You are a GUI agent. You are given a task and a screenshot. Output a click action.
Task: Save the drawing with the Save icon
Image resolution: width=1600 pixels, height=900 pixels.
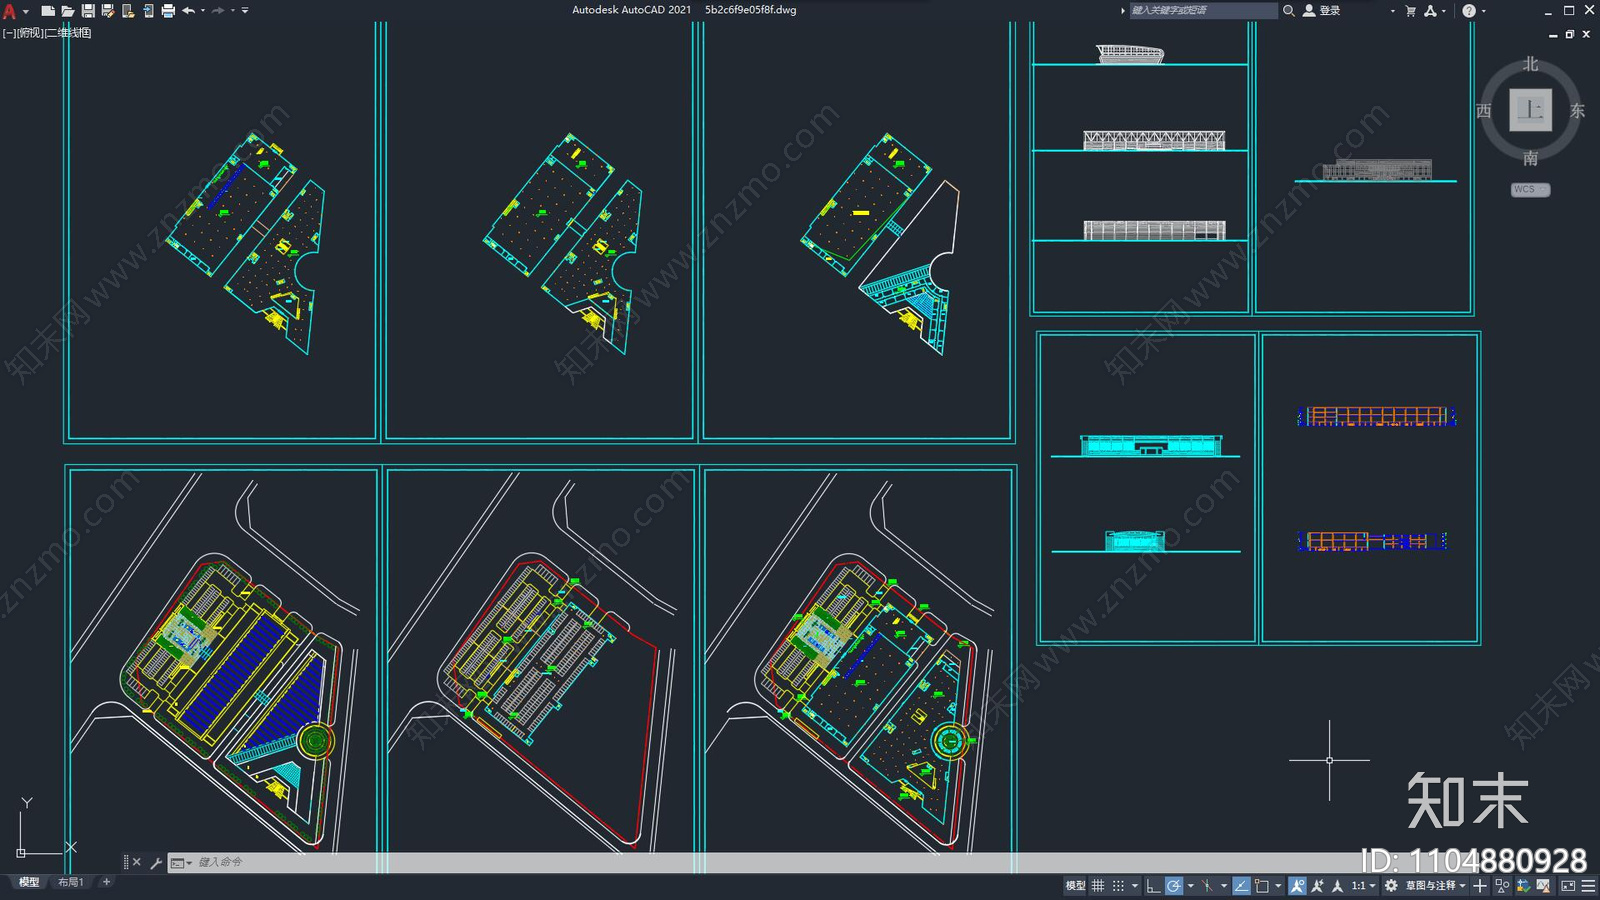coord(88,11)
